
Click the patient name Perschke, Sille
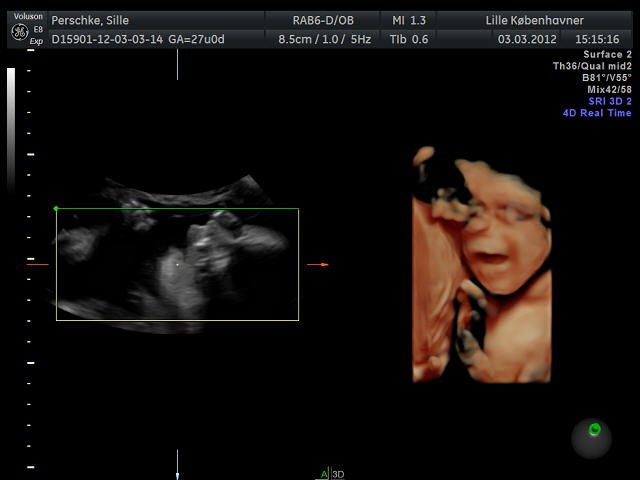pos(90,20)
